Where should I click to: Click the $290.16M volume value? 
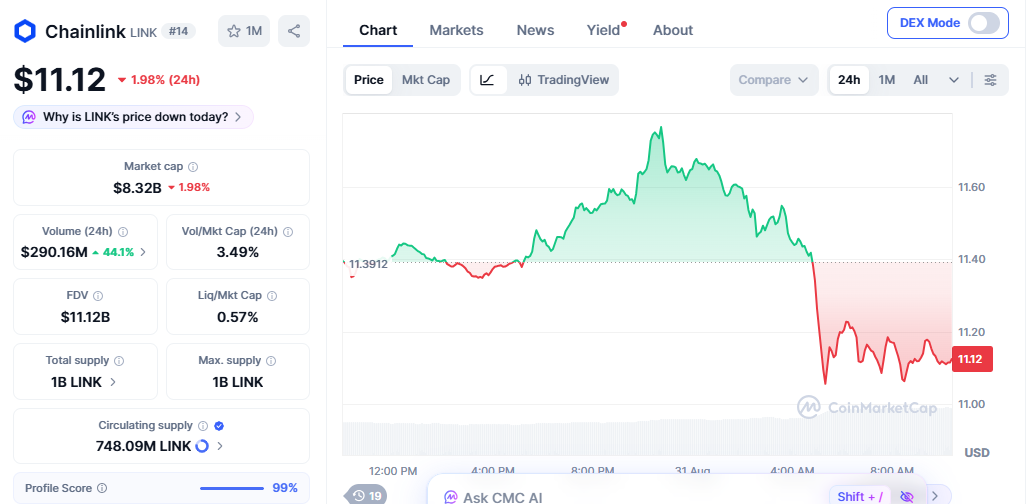point(54,252)
